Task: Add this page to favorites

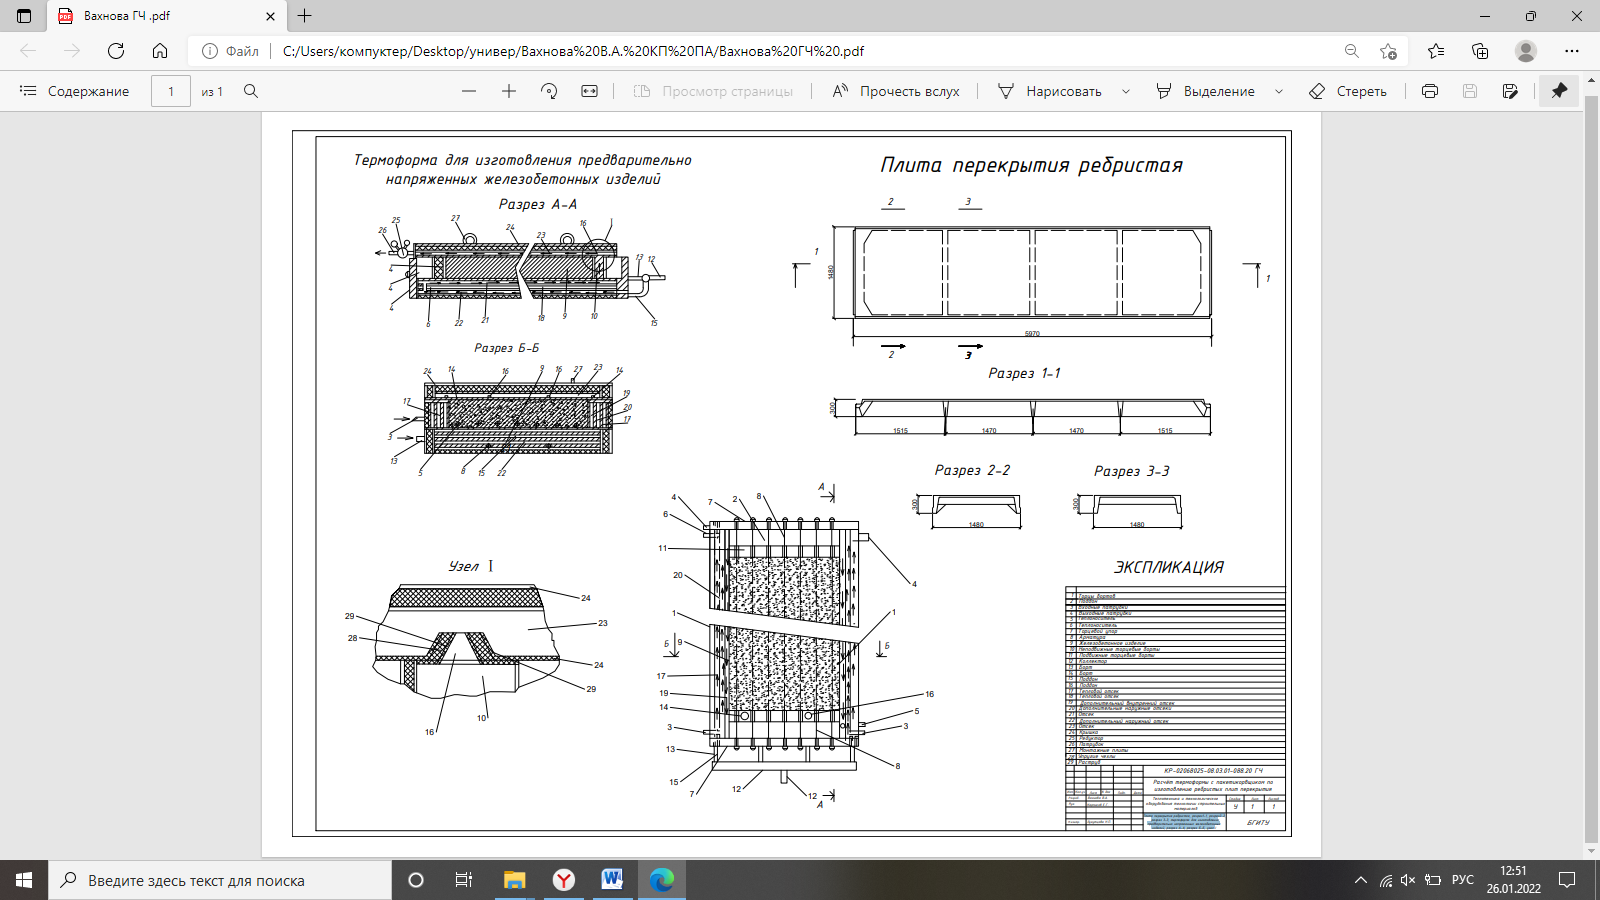Action: 1388,51
